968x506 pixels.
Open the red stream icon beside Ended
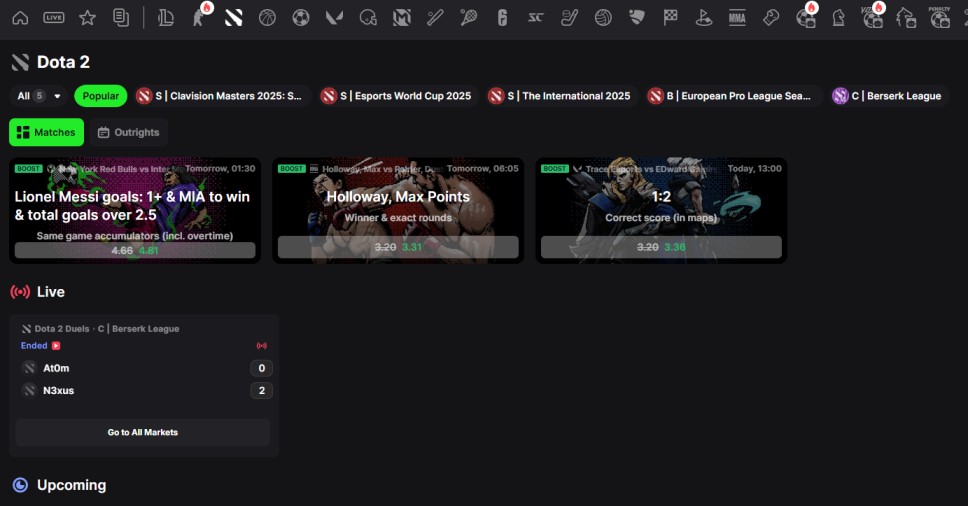pyautogui.click(x=56, y=346)
